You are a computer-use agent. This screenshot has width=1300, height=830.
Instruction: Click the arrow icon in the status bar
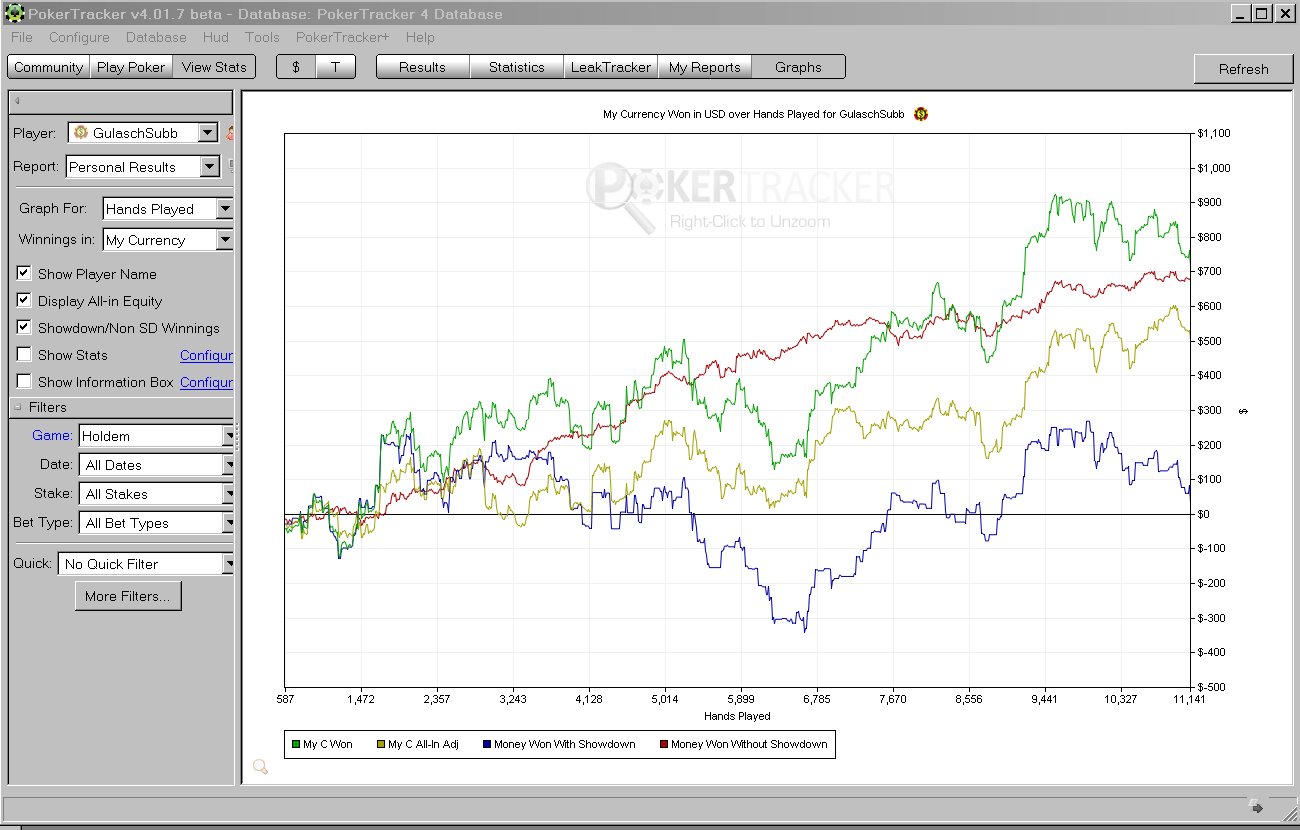point(1256,808)
